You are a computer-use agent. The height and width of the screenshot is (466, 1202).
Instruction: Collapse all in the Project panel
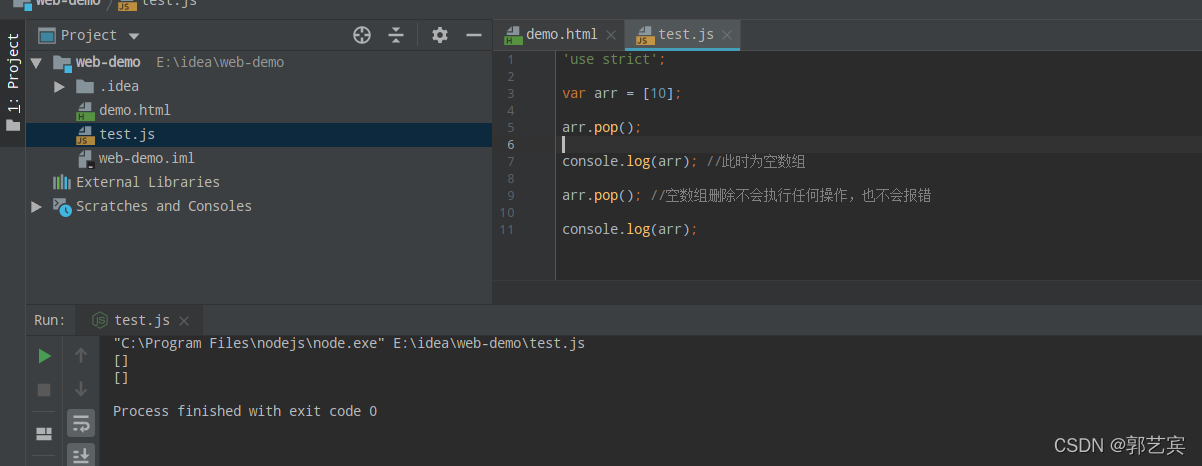coord(396,35)
